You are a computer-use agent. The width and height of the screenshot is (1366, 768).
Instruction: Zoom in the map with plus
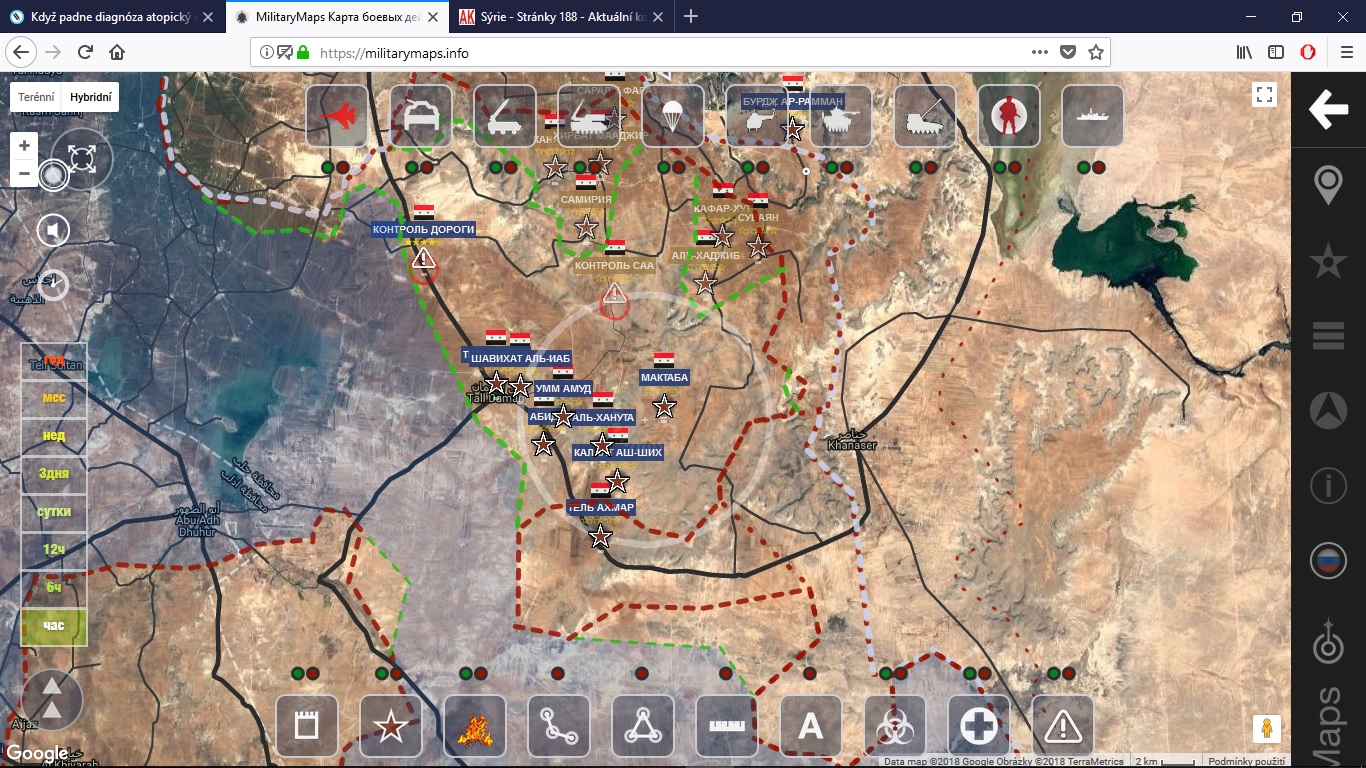tap(25, 146)
